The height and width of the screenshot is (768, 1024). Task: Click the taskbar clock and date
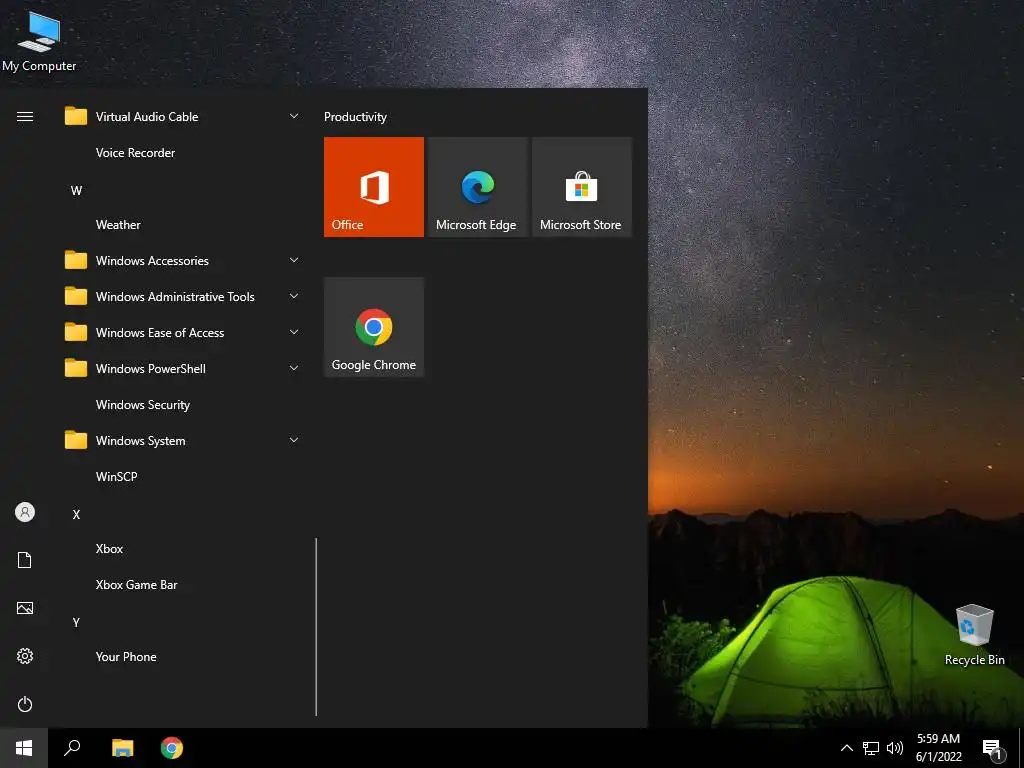(x=938, y=748)
